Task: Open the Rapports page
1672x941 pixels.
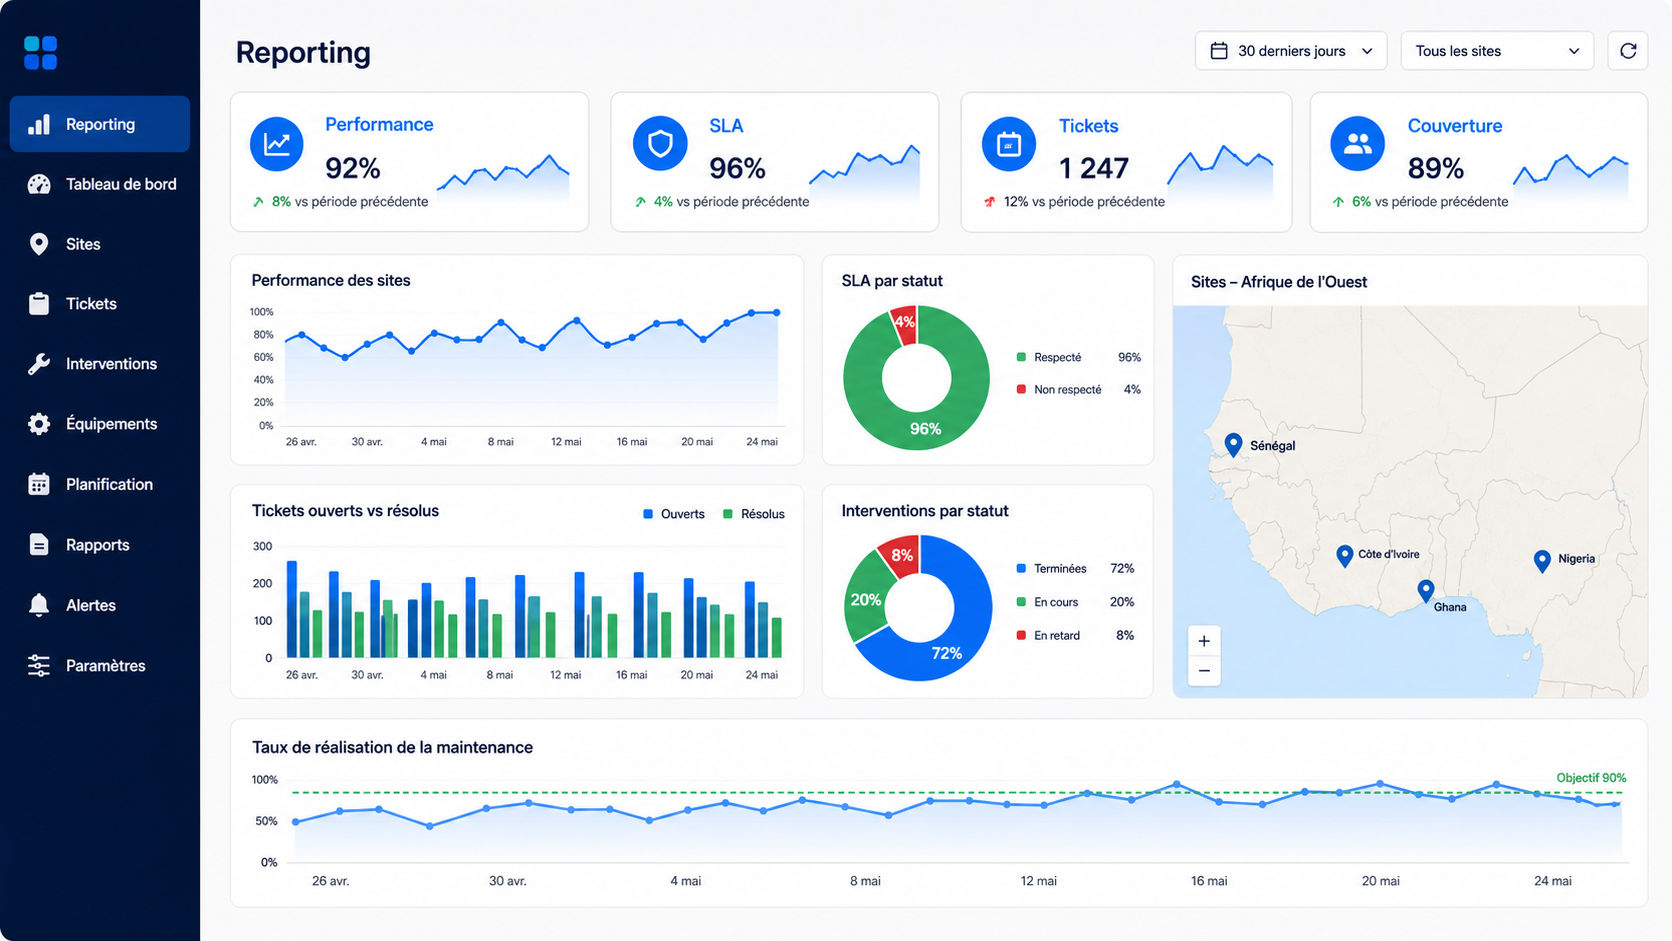Action: pos(100,545)
